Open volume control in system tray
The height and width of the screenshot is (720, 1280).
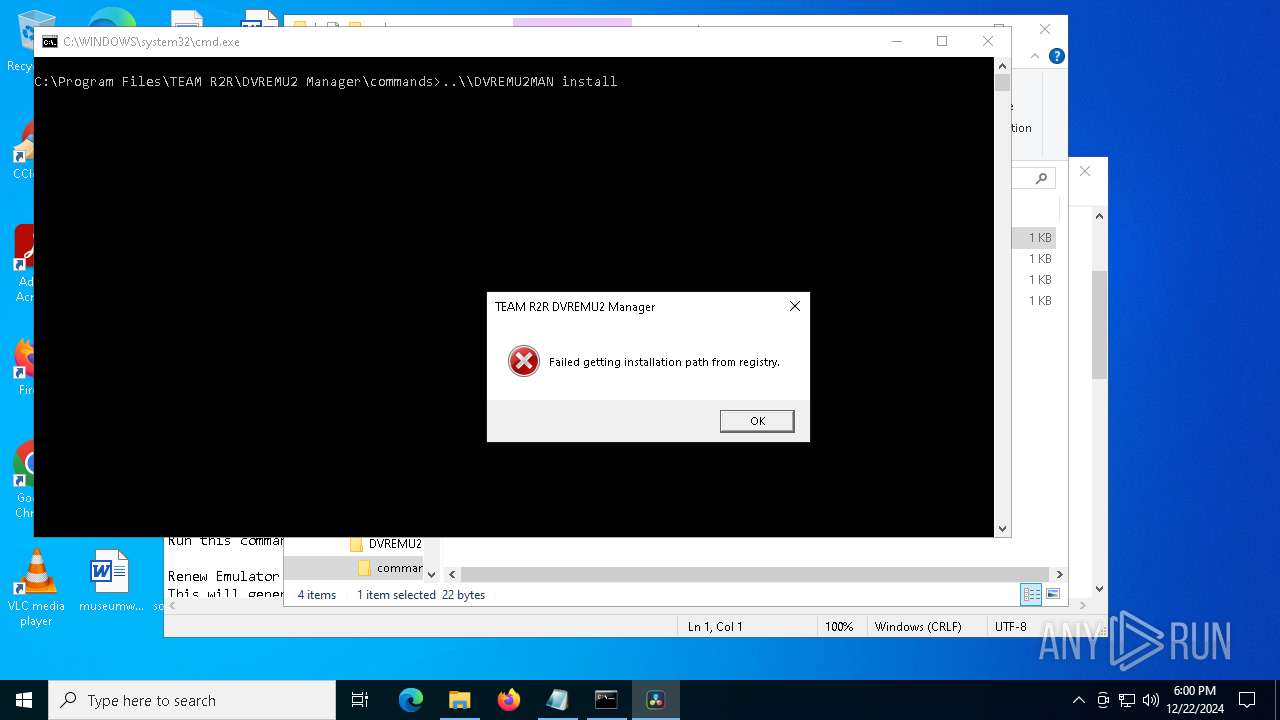(x=1150, y=700)
